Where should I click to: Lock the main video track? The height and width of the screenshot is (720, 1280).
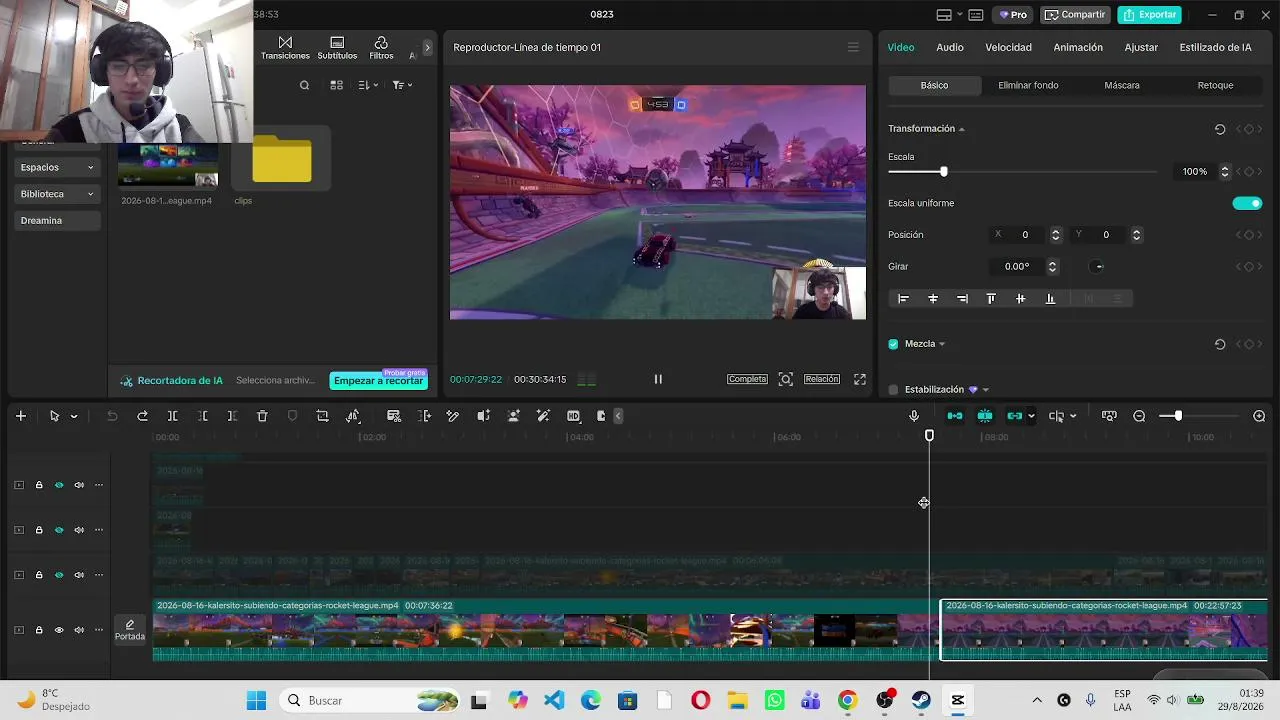(39, 630)
